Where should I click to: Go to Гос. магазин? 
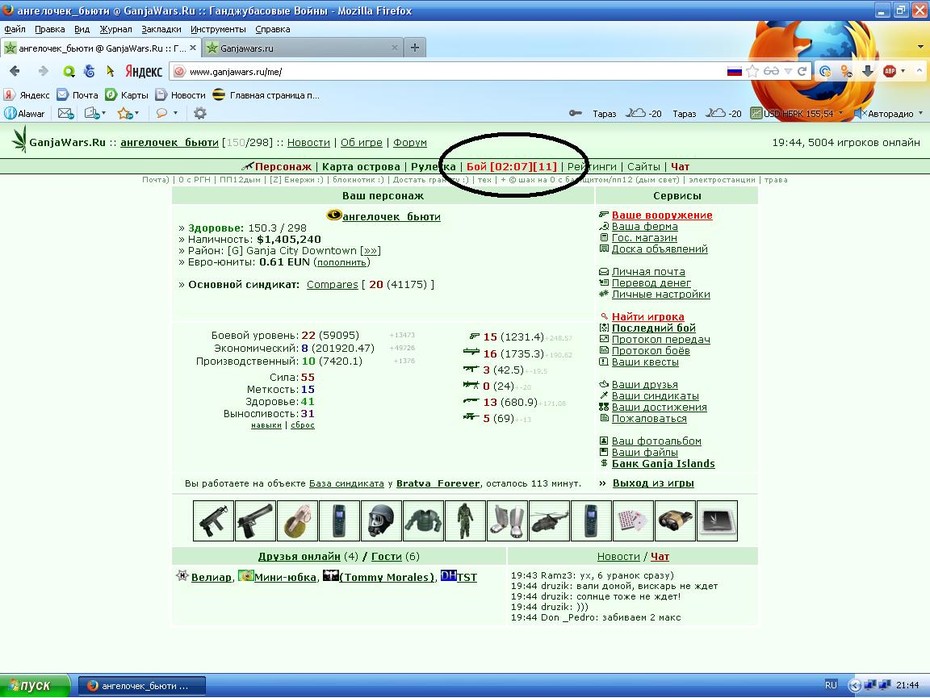click(x=644, y=238)
